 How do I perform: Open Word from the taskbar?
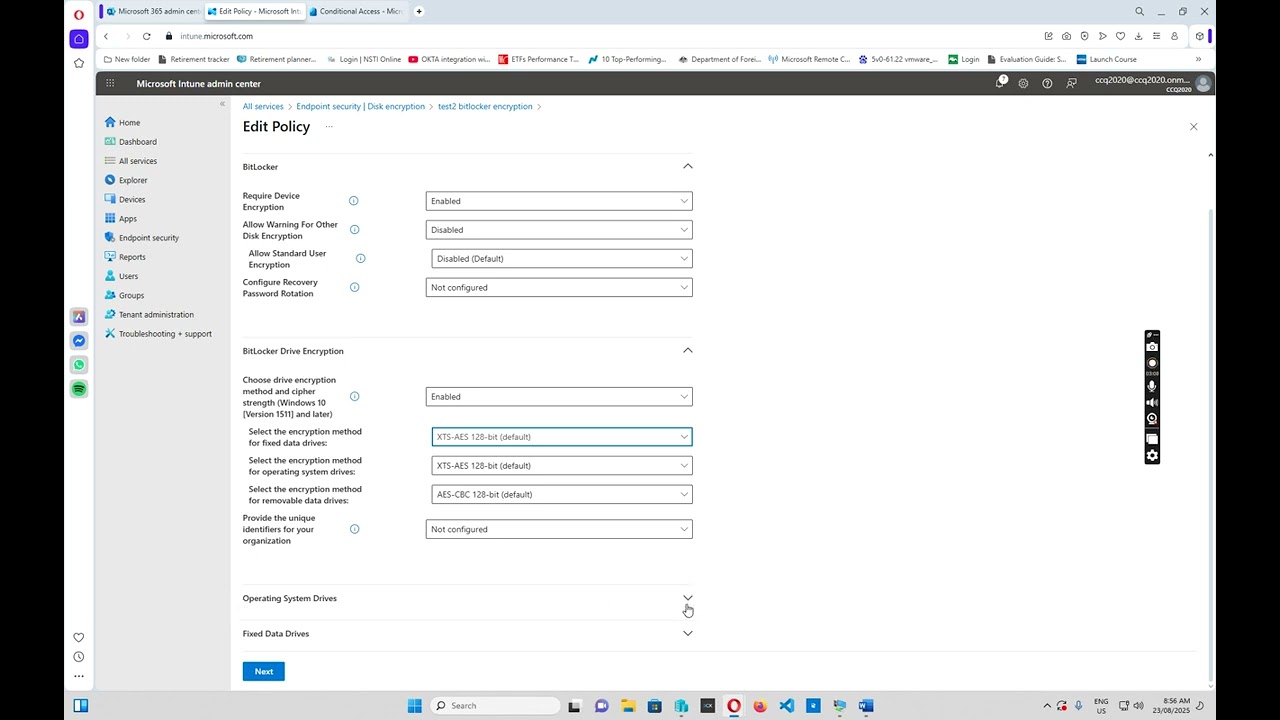point(866,706)
